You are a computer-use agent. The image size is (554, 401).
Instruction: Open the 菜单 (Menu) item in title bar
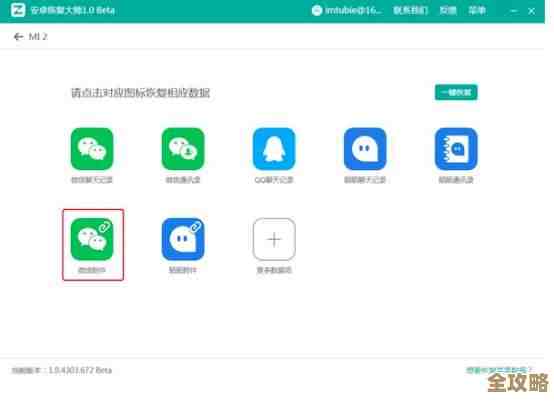pyautogui.click(x=477, y=11)
